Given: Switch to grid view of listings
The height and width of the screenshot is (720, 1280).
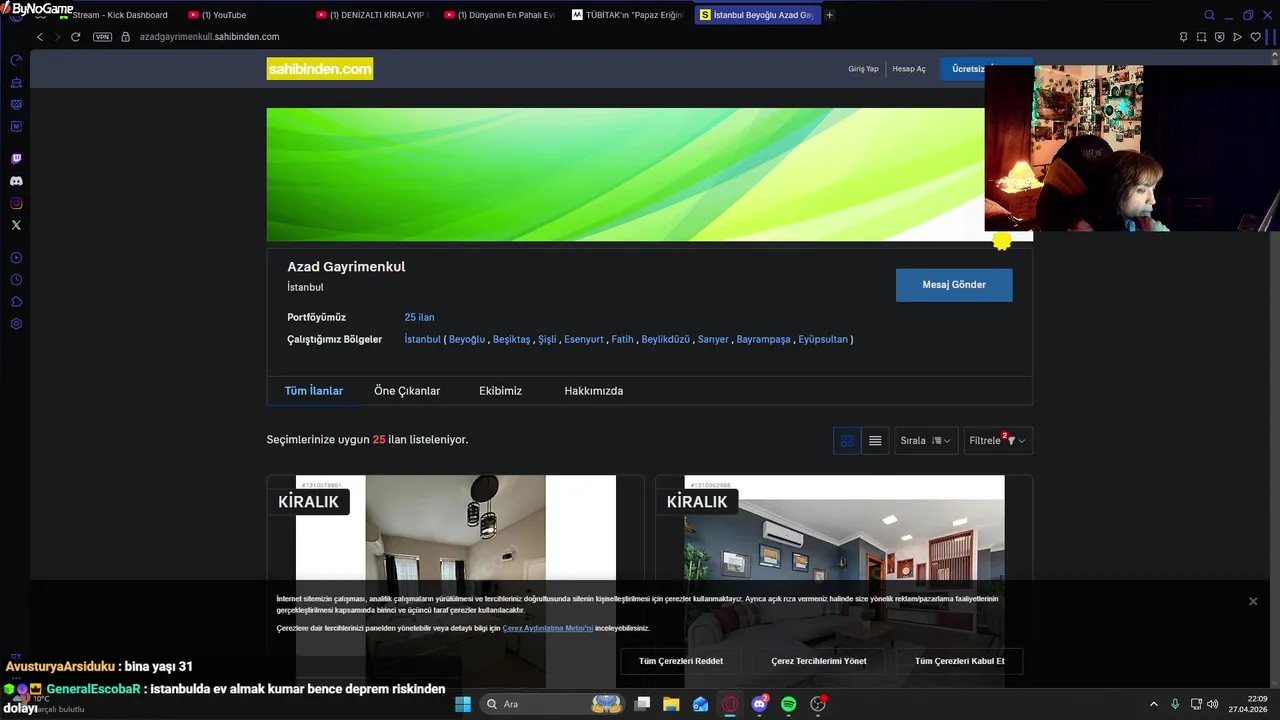Looking at the screenshot, I should [x=847, y=440].
